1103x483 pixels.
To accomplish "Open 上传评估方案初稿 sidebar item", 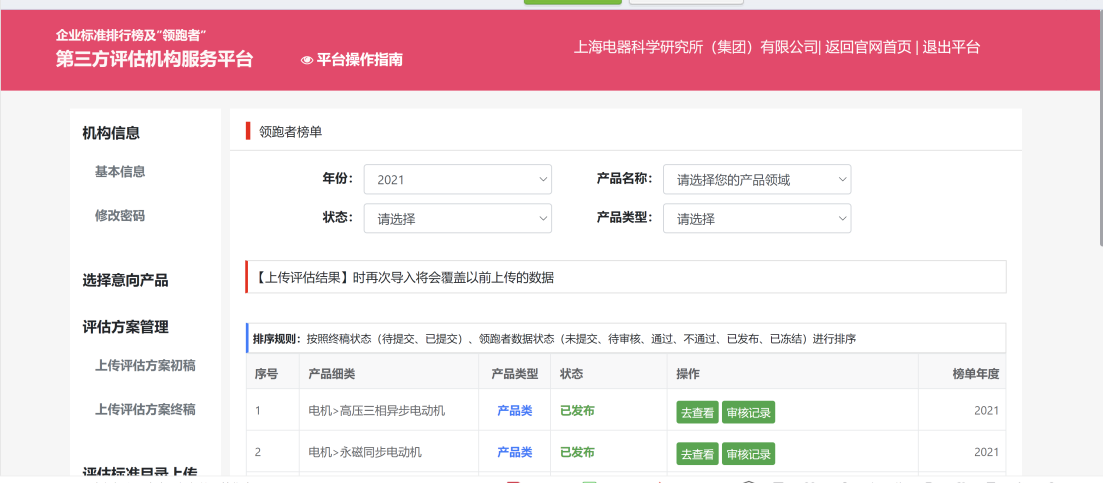I will pyautogui.click(x=145, y=366).
